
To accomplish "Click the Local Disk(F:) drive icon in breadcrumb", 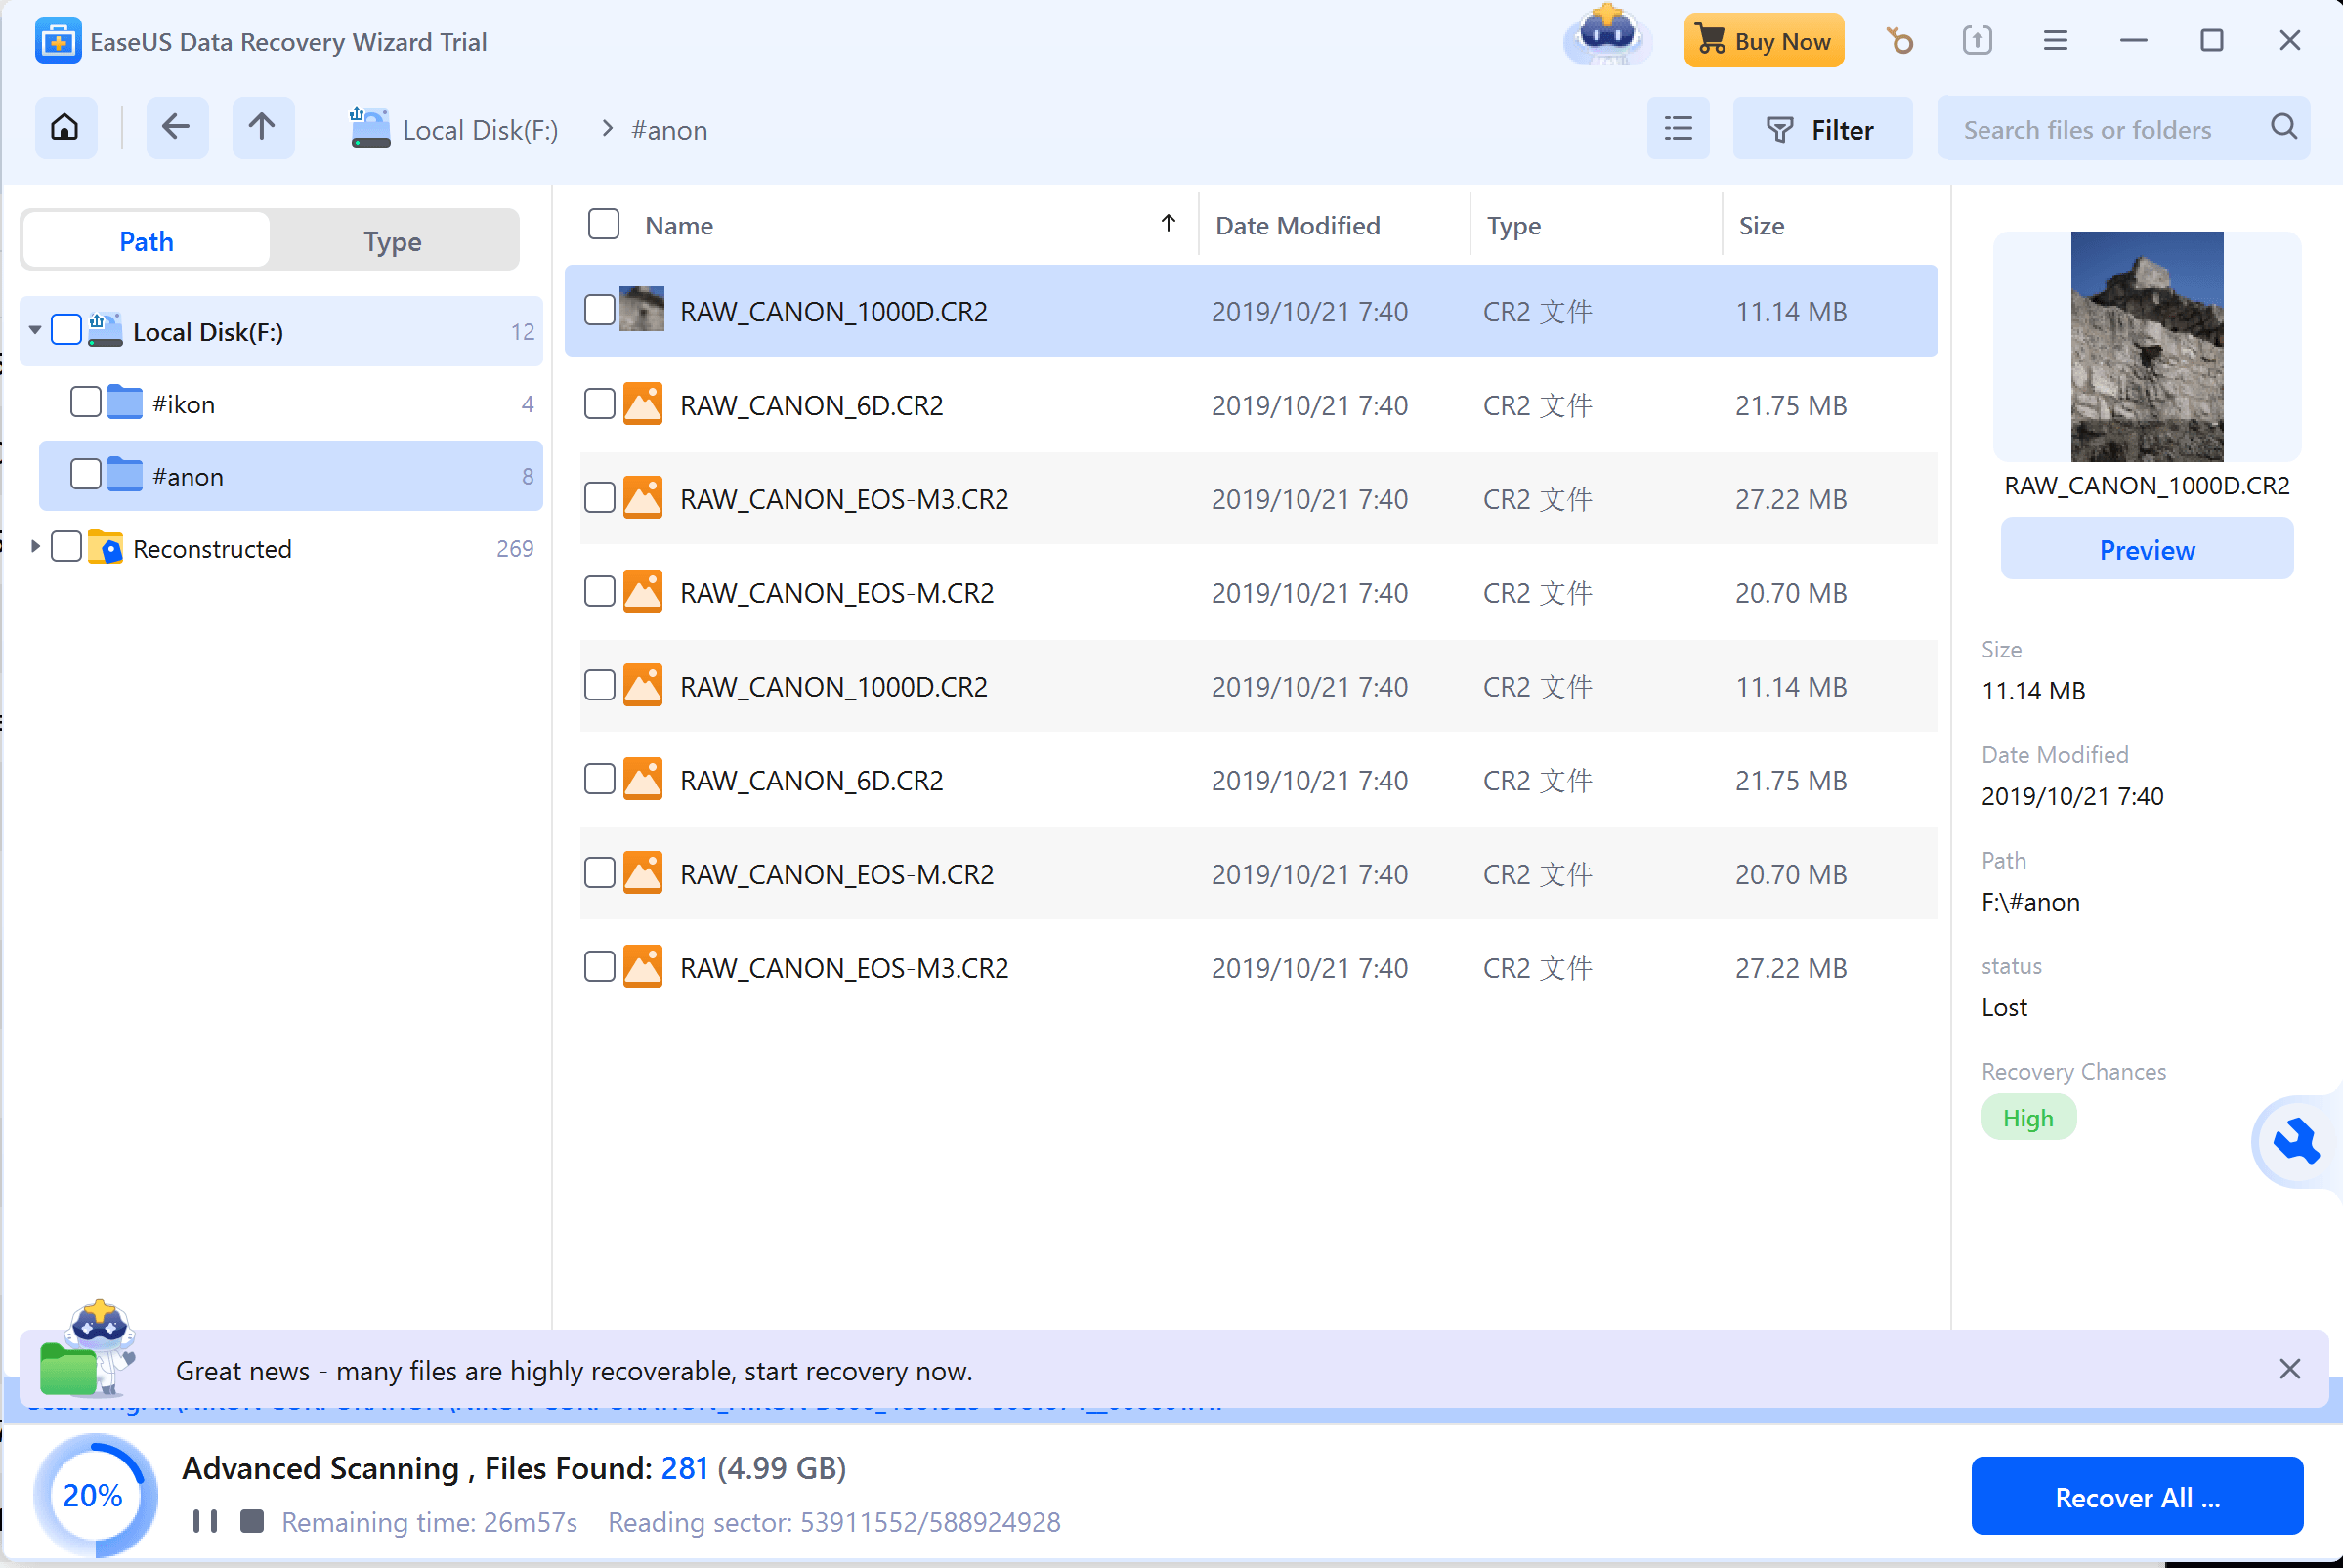I will (x=369, y=129).
